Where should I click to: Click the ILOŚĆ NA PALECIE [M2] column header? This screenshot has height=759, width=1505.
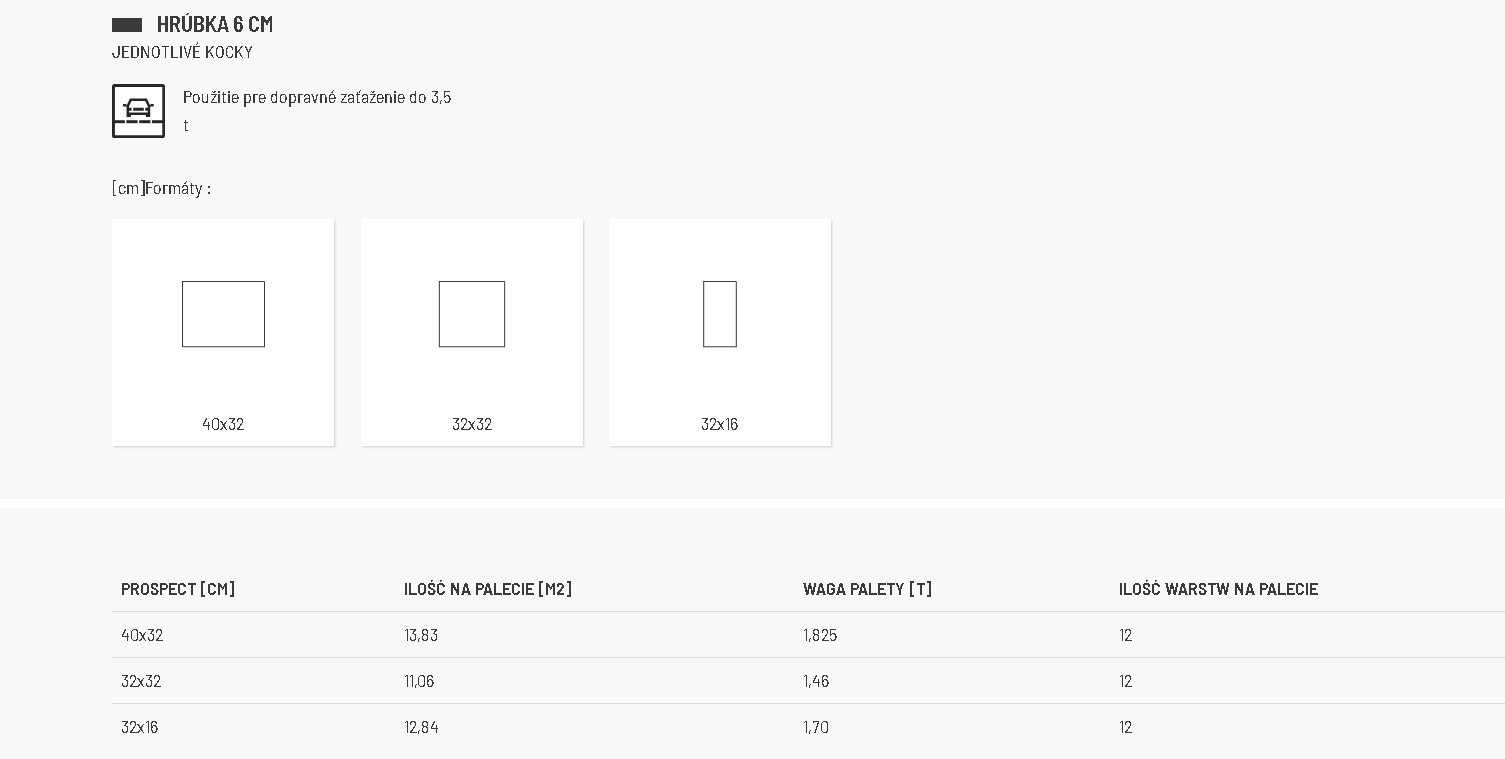488,589
